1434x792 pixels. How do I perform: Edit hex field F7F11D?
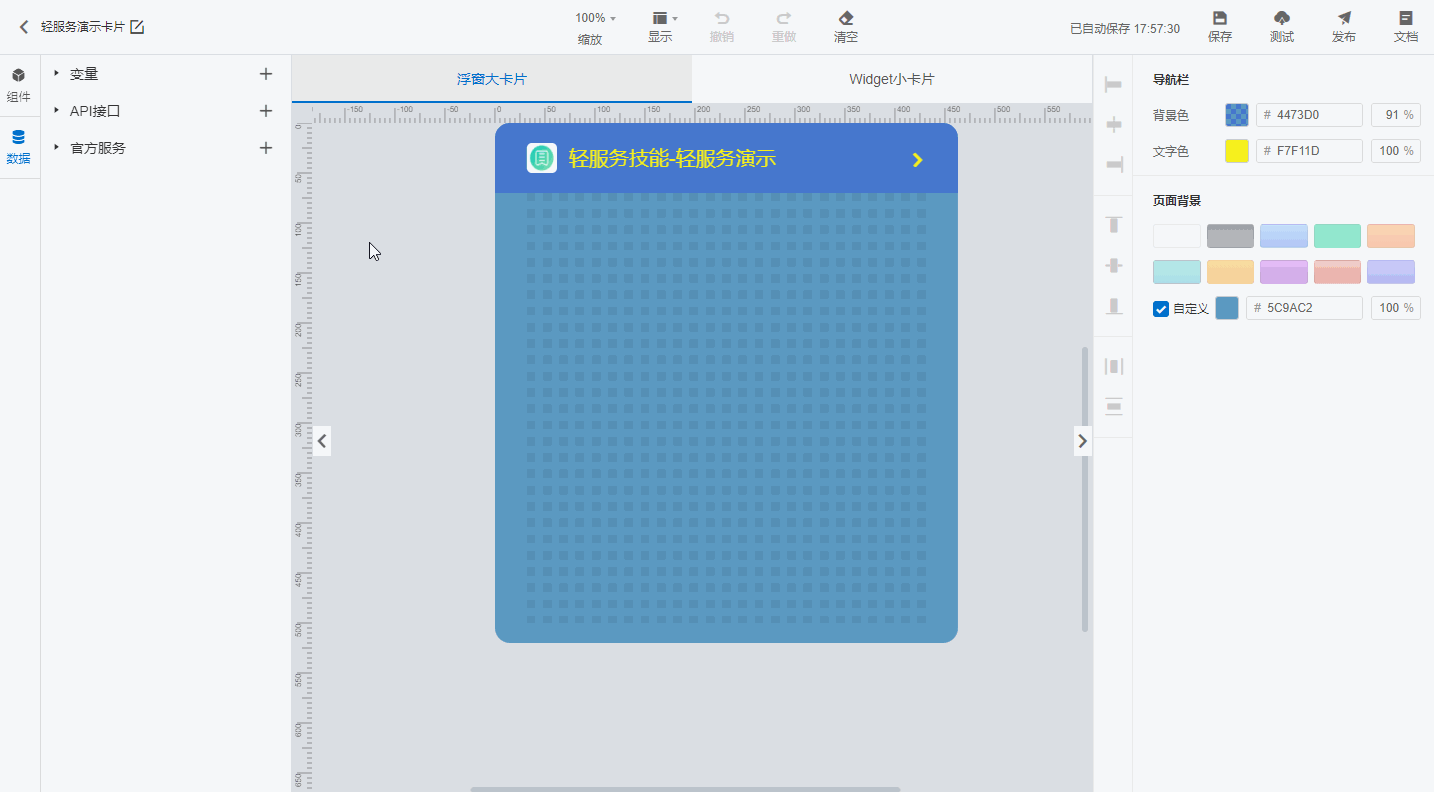click(1309, 151)
